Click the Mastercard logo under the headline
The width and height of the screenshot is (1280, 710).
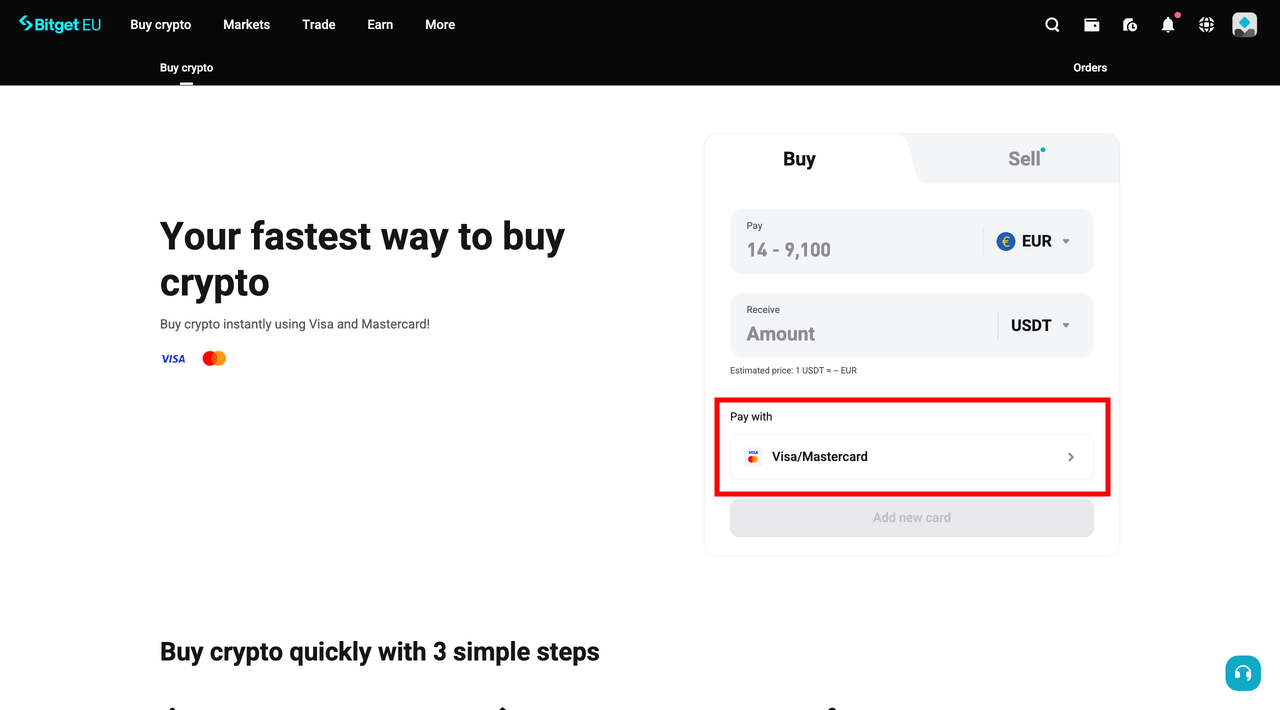point(214,358)
